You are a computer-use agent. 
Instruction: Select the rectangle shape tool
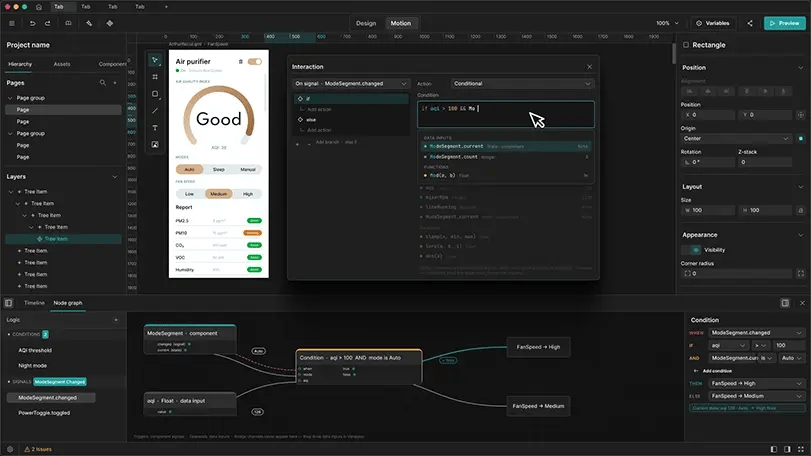click(155, 94)
